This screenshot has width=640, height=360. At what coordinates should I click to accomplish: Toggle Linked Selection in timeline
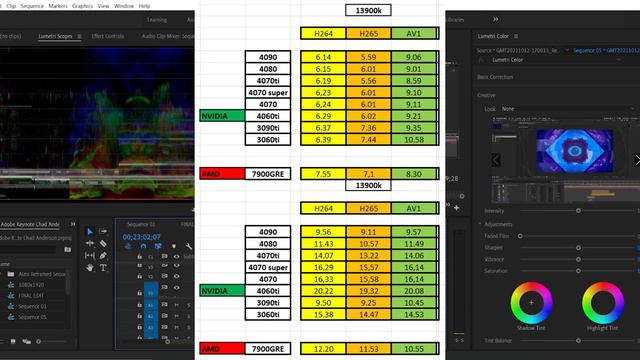point(158,246)
